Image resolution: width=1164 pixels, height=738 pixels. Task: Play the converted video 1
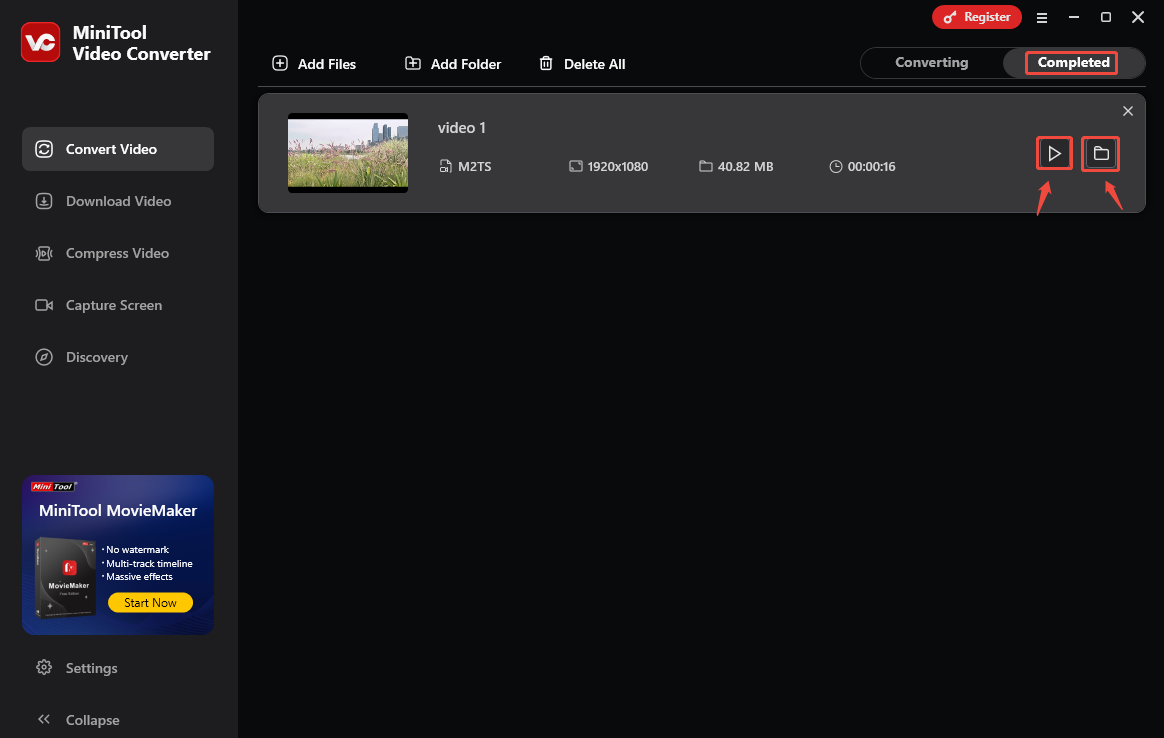point(1054,154)
